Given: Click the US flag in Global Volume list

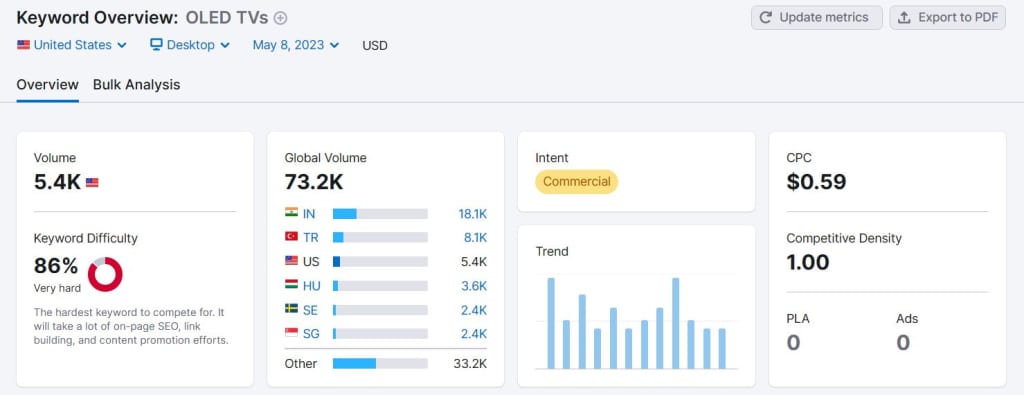Looking at the screenshot, I should pos(291,261).
